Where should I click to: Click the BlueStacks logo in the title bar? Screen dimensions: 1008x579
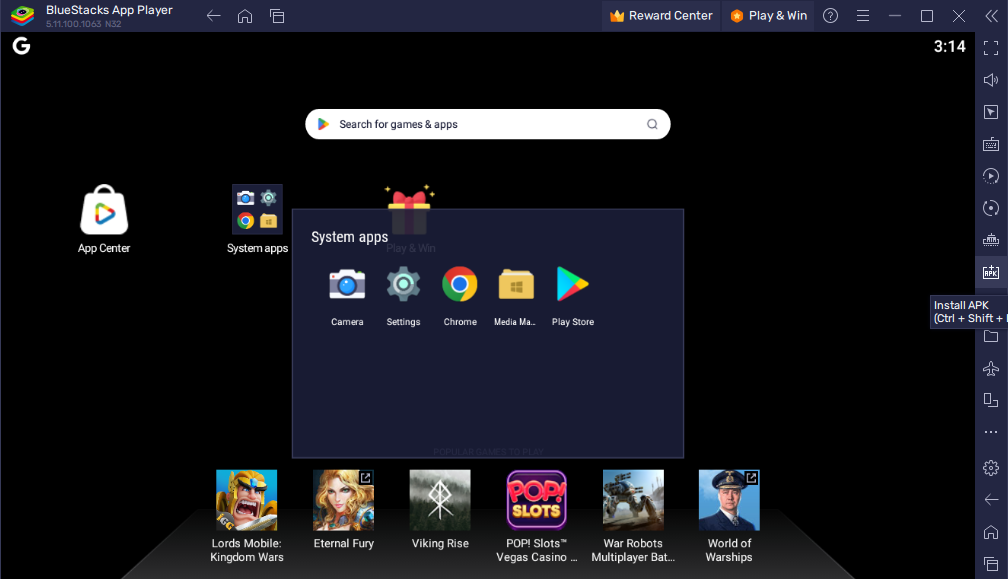pos(22,16)
